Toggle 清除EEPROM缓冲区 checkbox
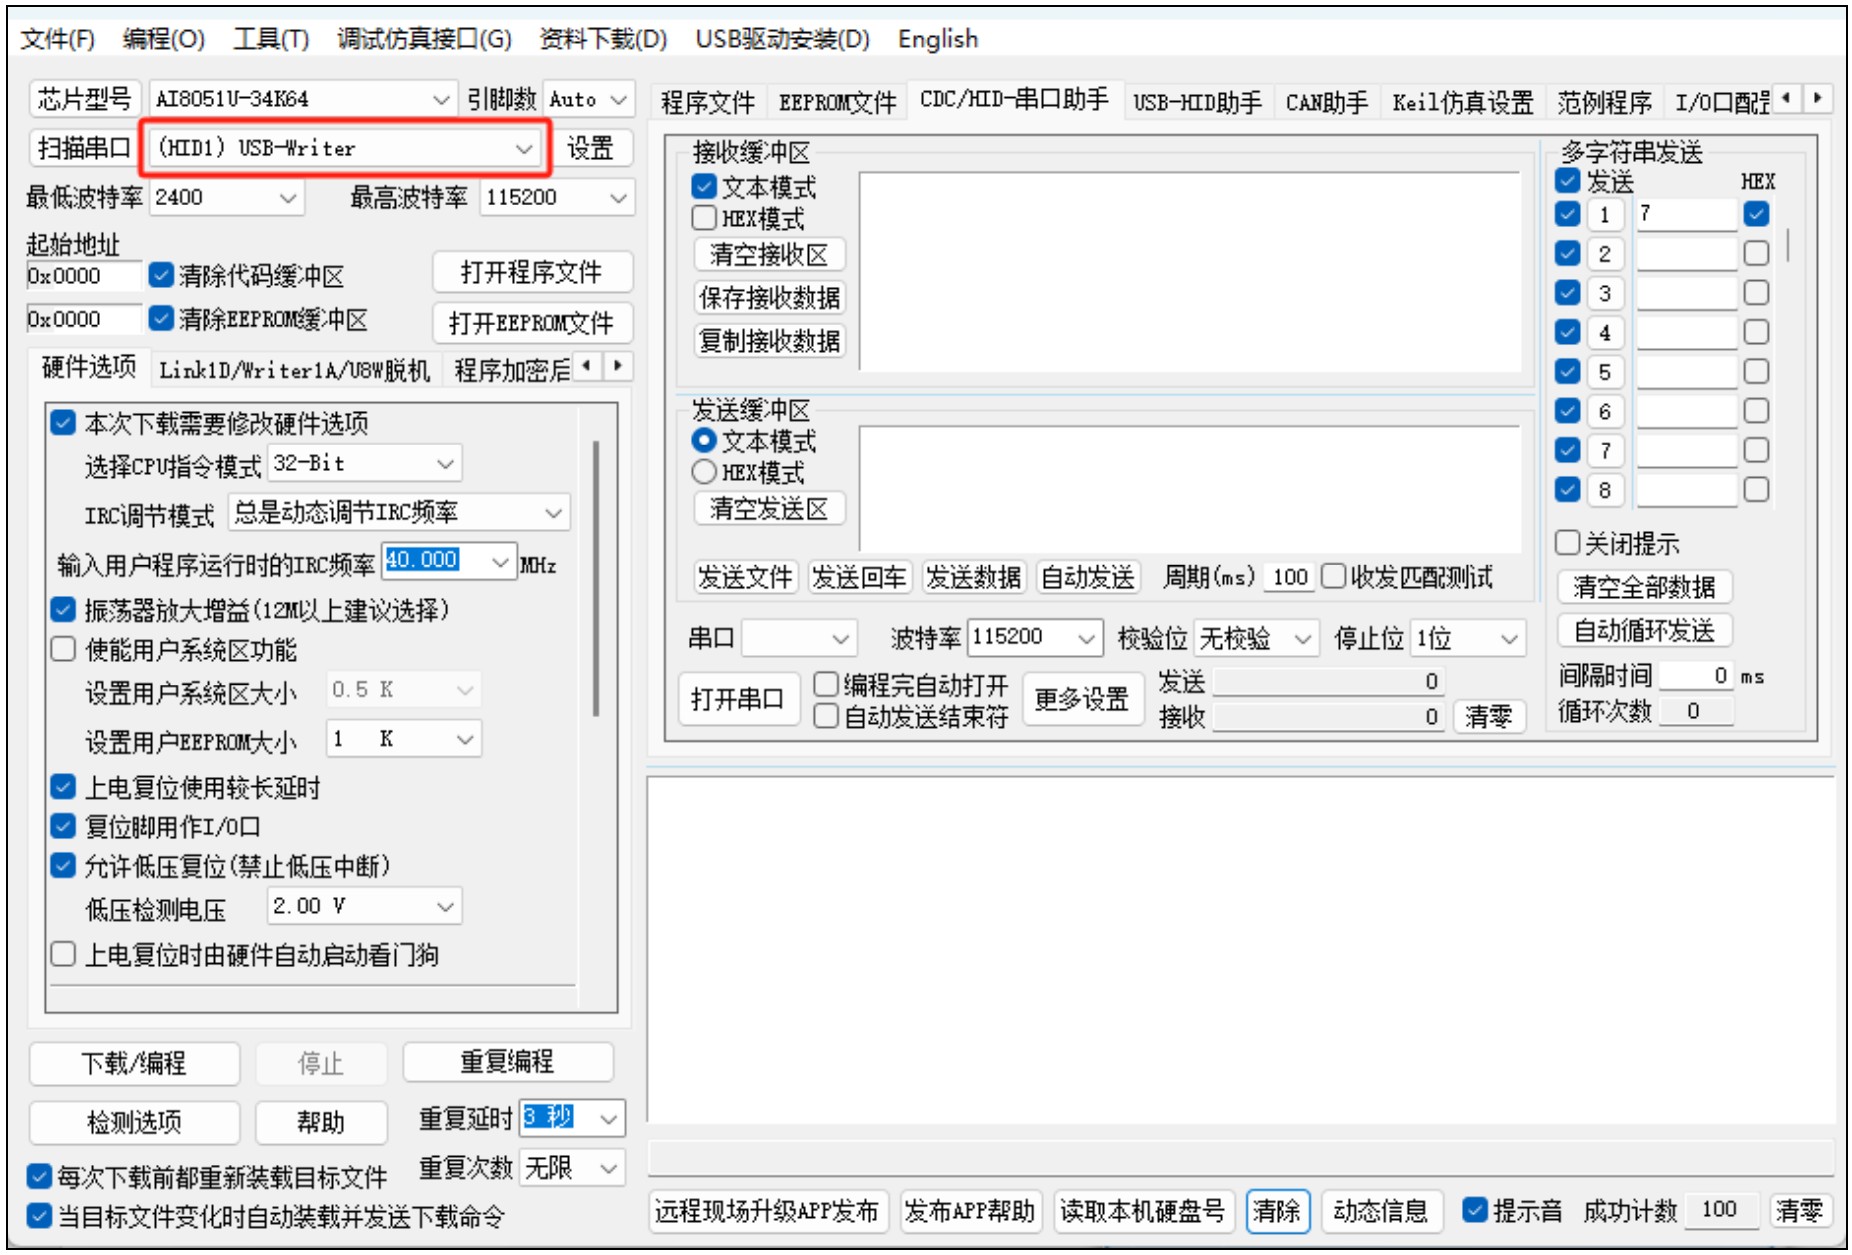Image resolution: width=1852 pixels, height=1255 pixels. [161, 318]
